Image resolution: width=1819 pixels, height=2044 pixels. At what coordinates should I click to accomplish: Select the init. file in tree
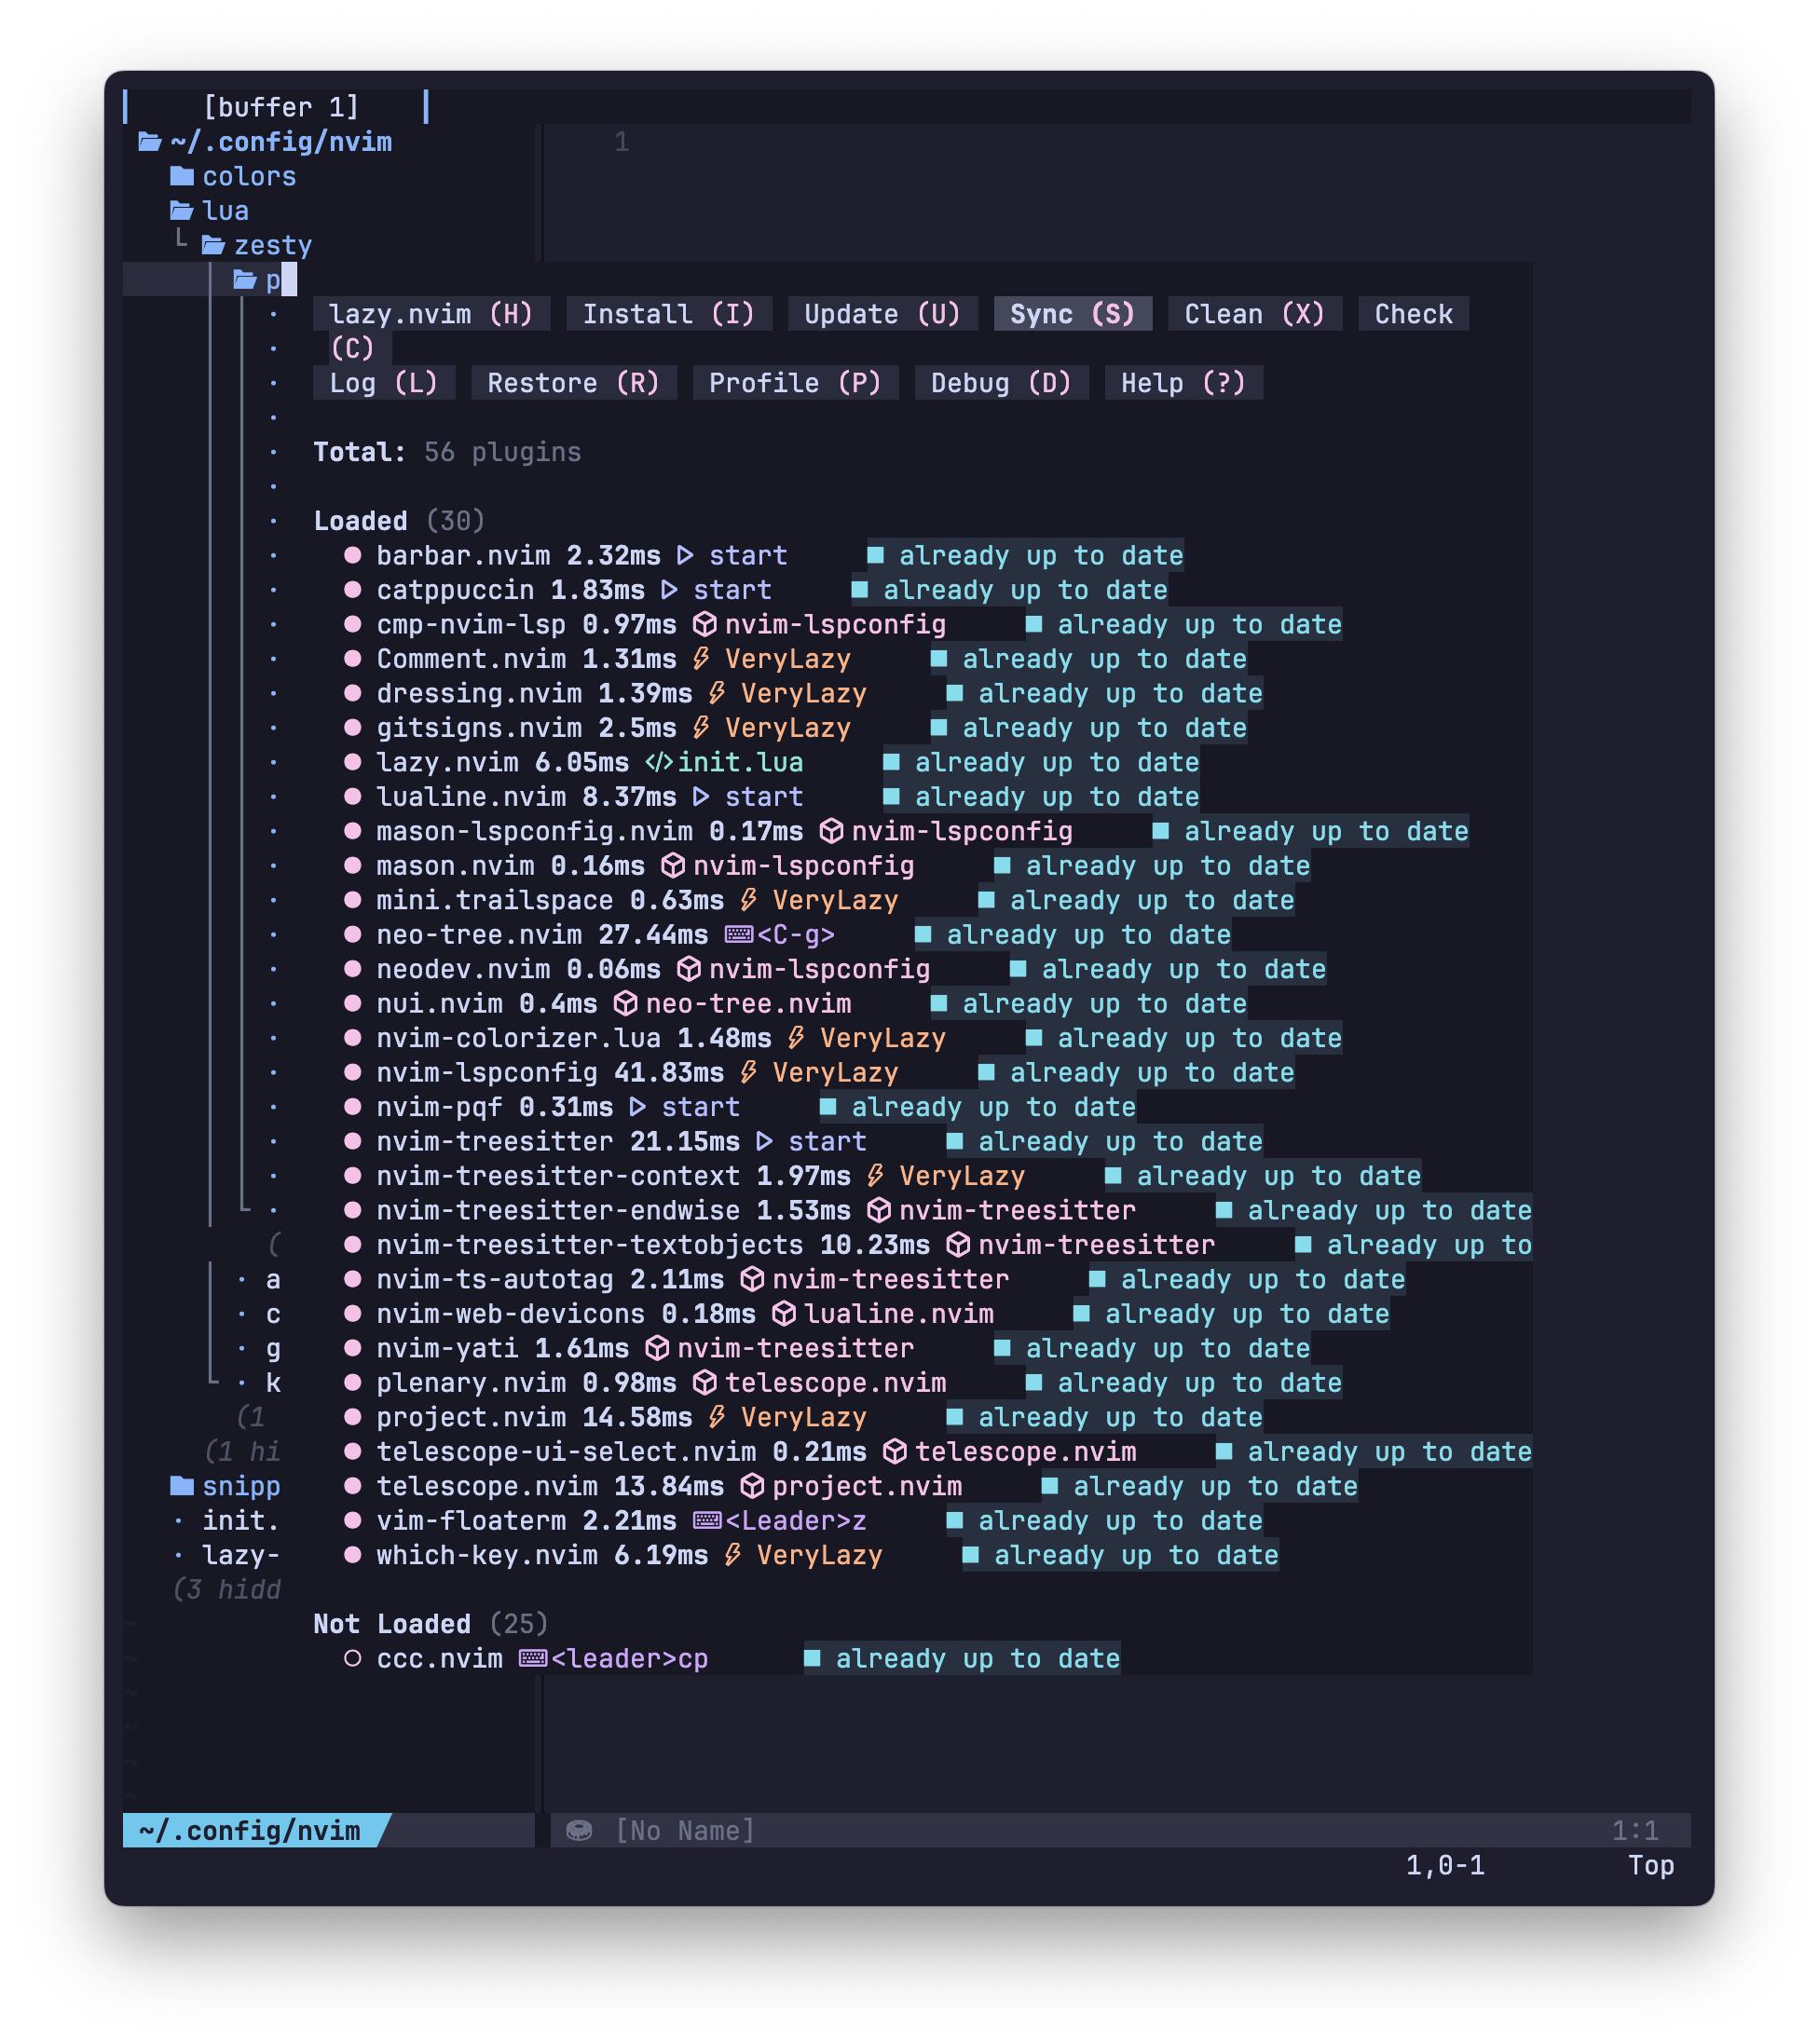pyautogui.click(x=241, y=1521)
